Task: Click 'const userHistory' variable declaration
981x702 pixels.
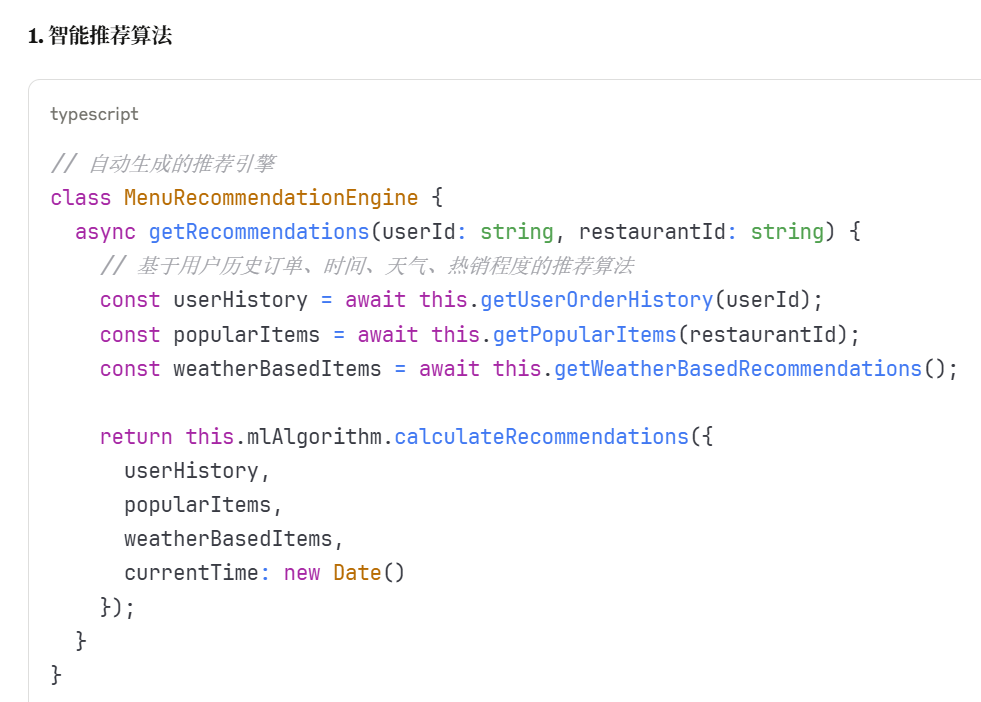Action: 204,300
